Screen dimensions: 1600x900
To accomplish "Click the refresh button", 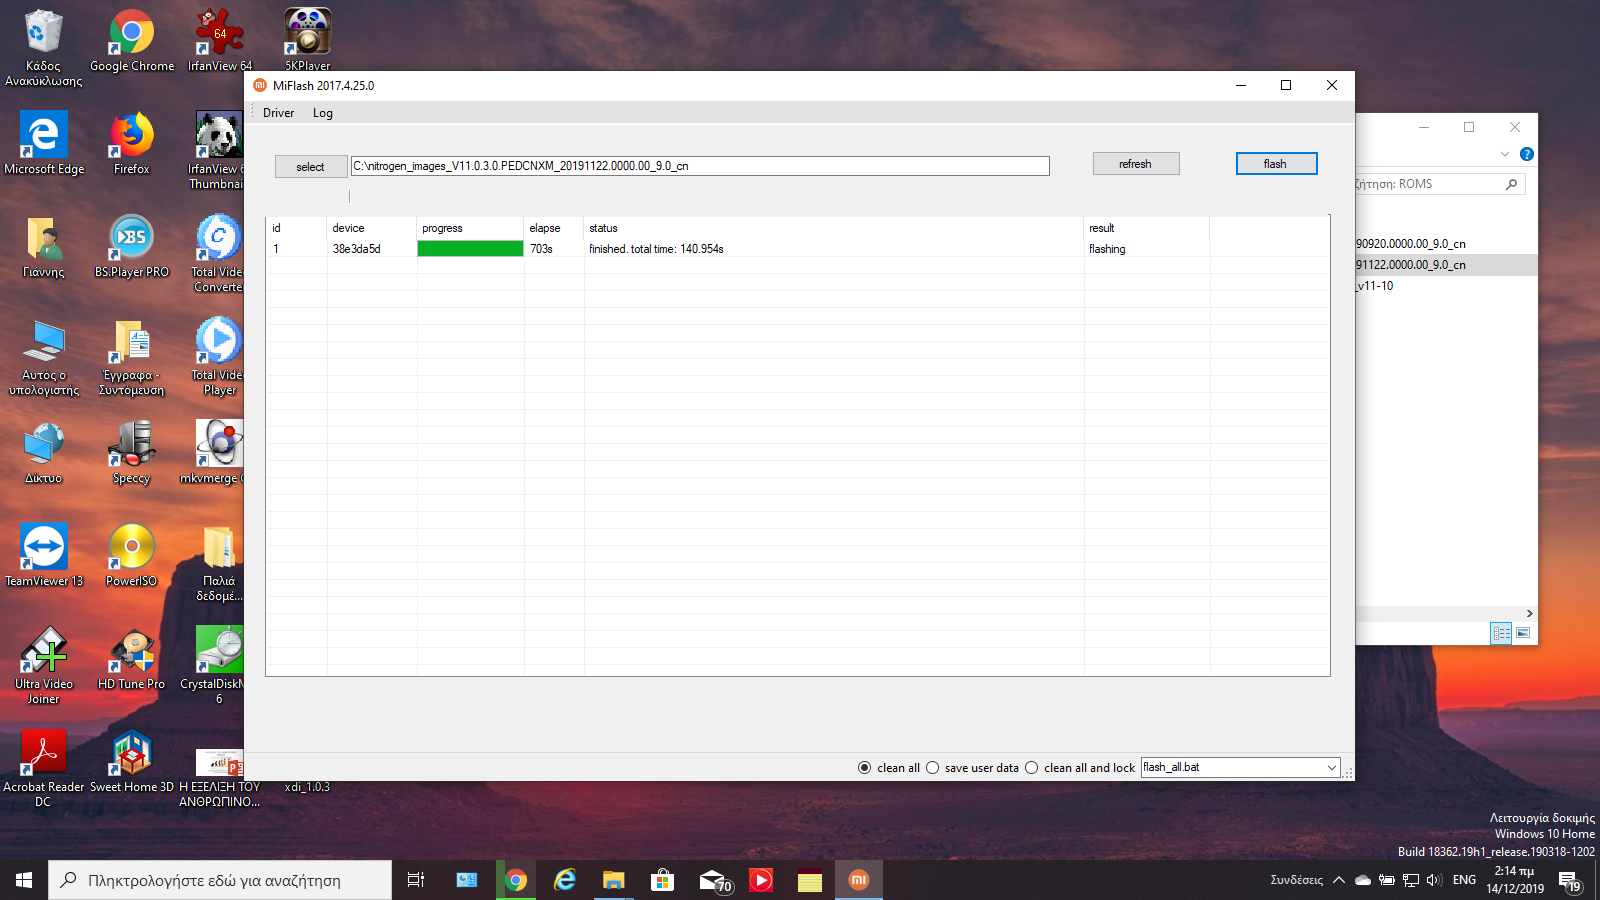I will pyautogui.click(x=1135, y=164).
